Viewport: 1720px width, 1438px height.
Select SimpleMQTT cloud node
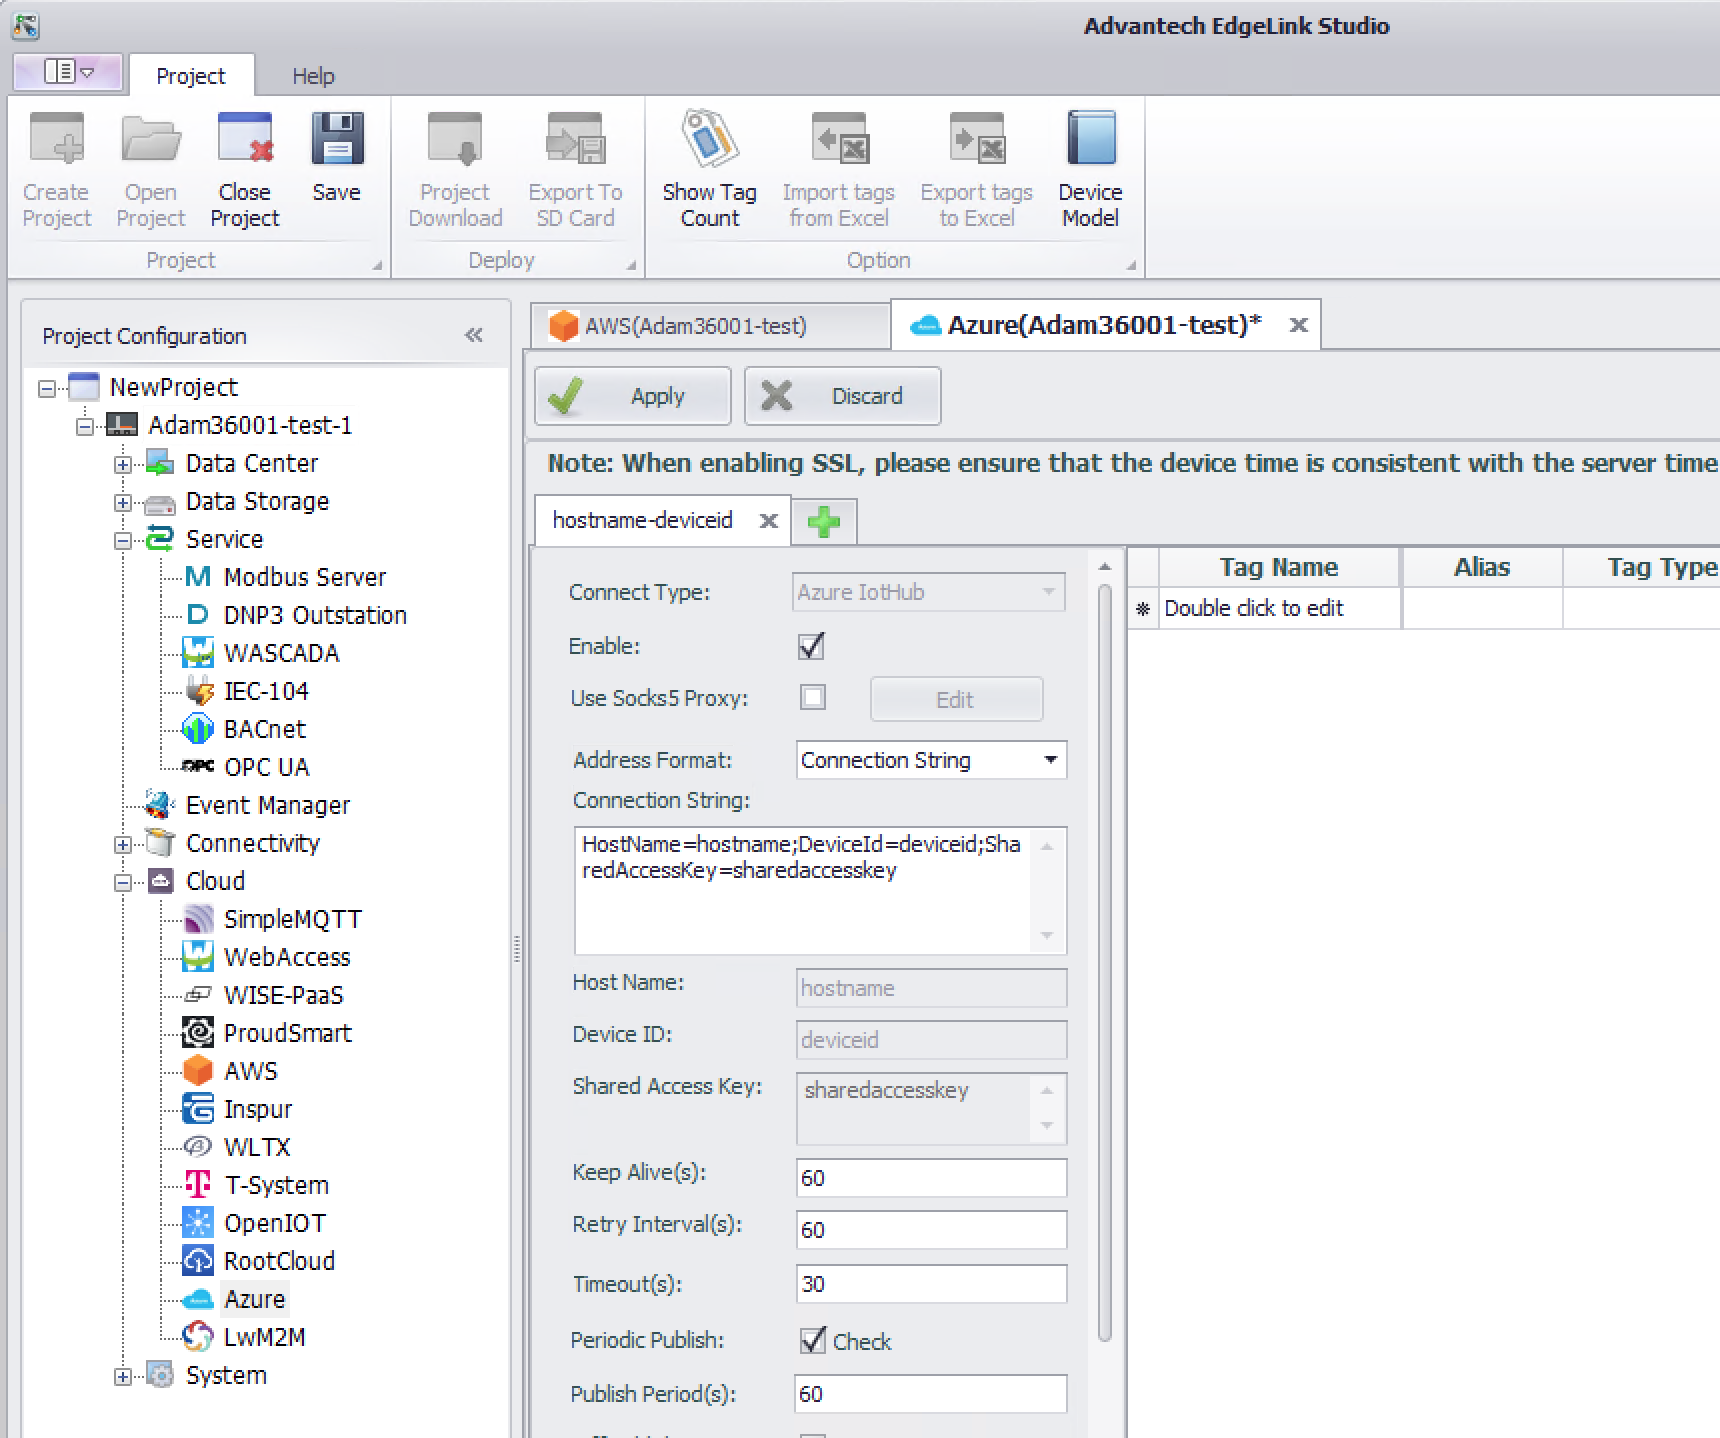point(292,919)
